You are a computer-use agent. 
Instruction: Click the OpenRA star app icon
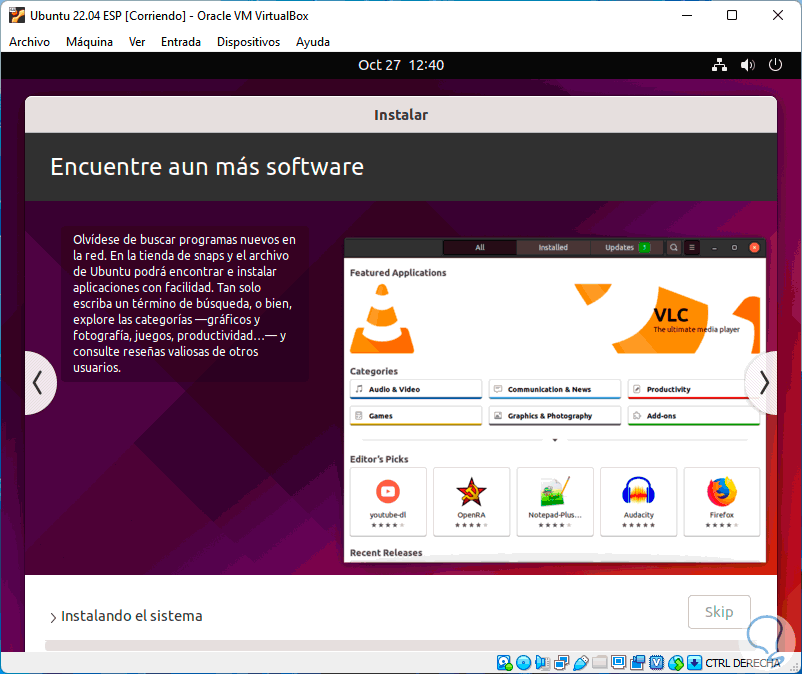pyautogui.click(x=471, y=491)
